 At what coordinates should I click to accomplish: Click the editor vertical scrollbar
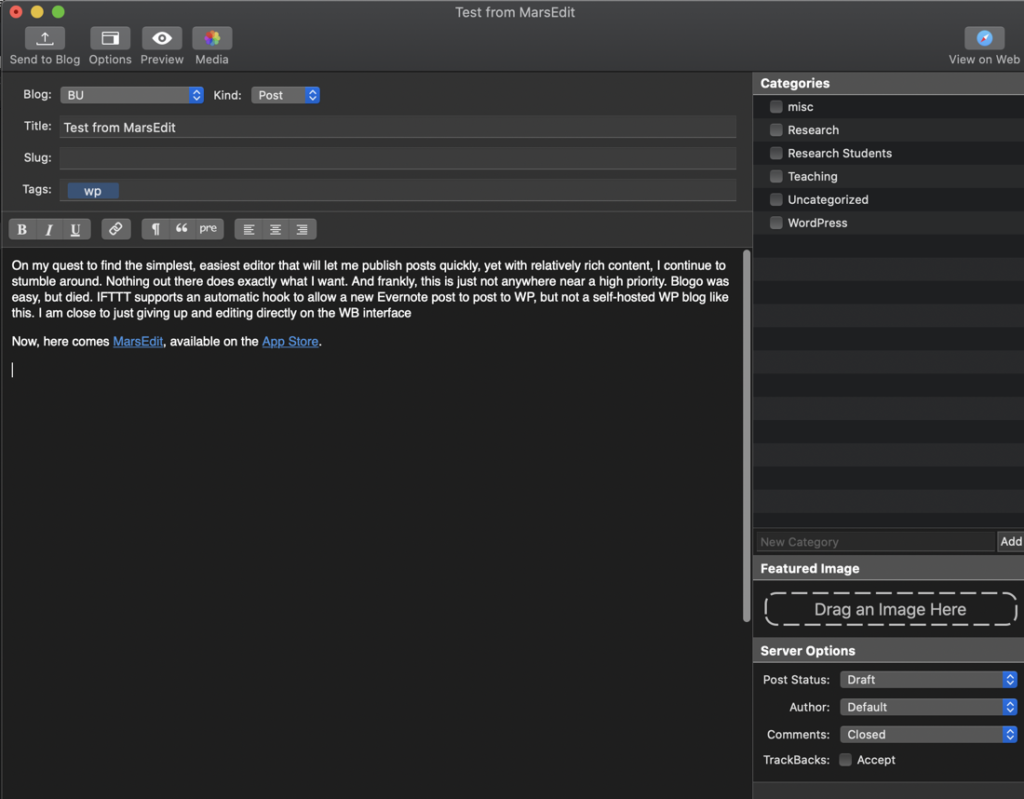tap(746, 436)
